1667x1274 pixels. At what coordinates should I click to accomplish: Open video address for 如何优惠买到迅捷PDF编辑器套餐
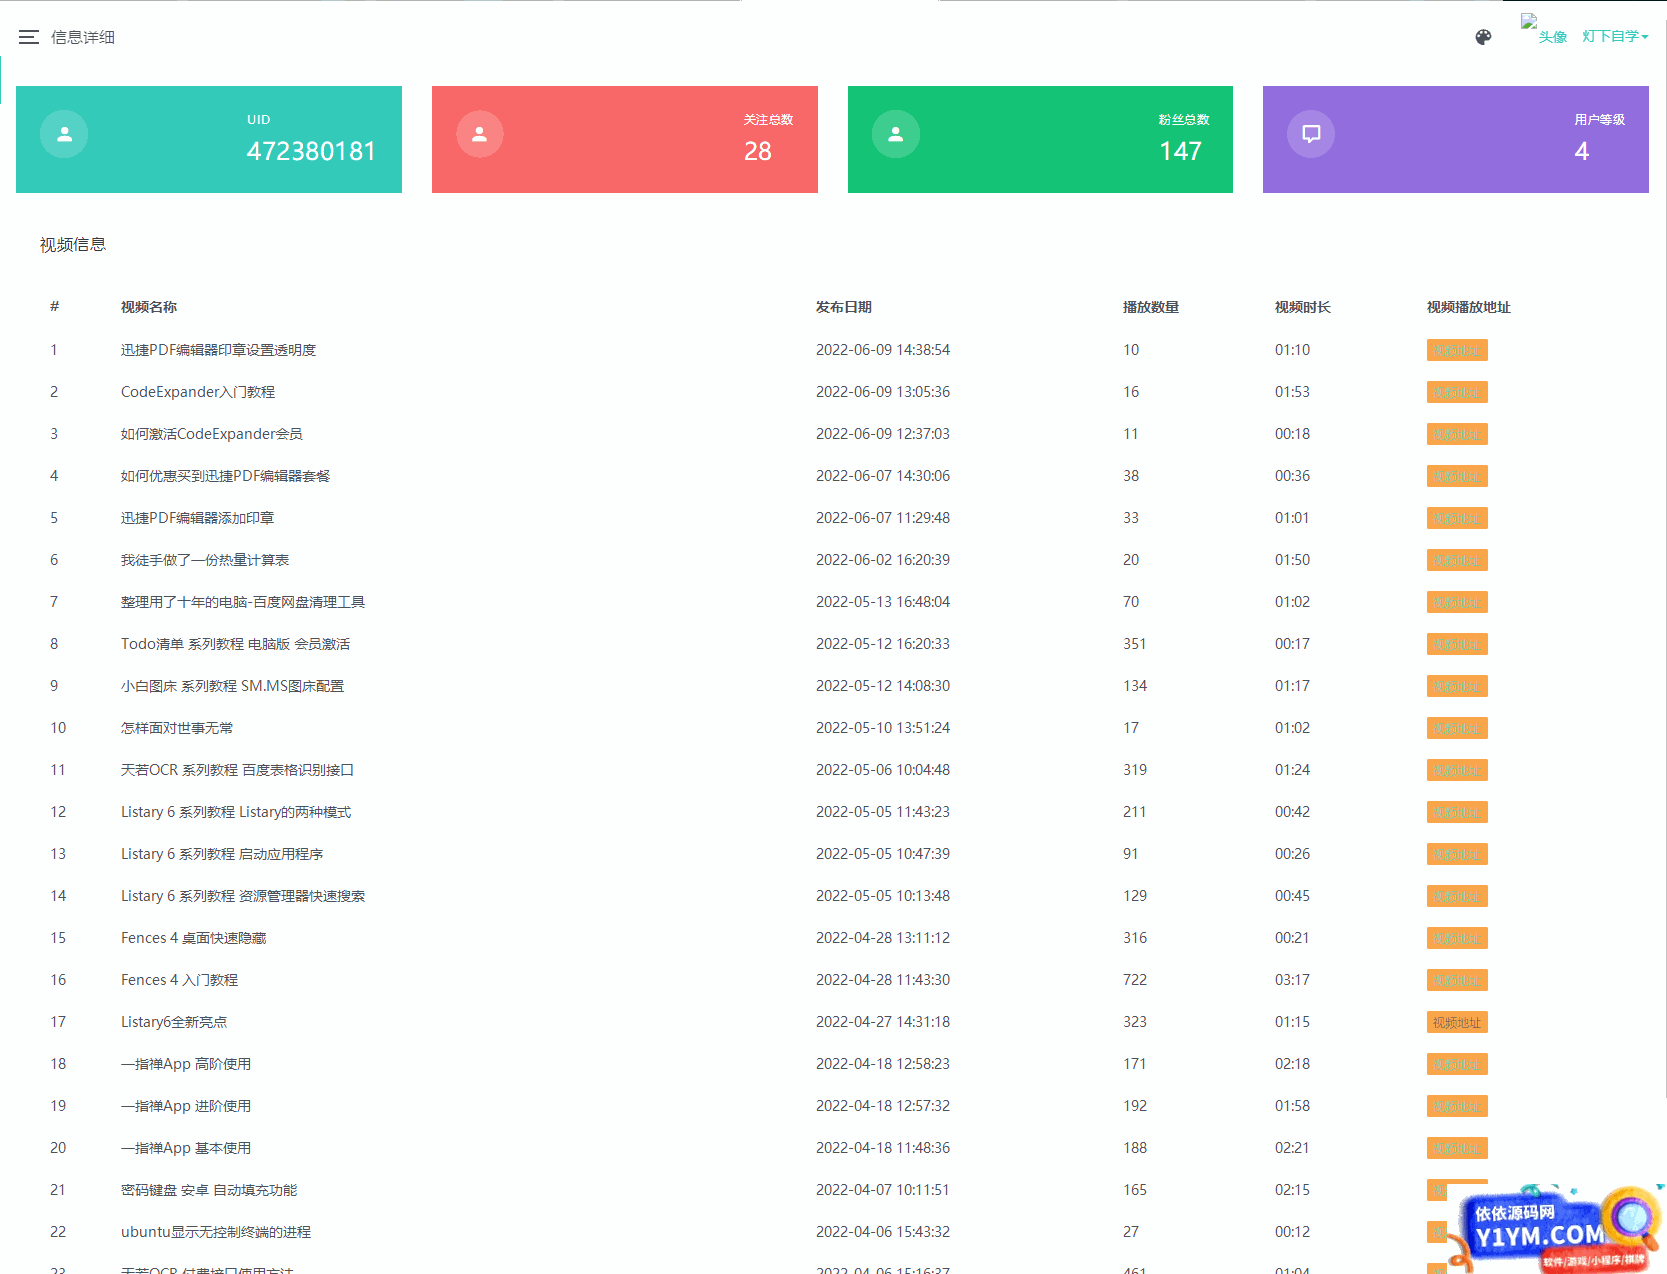1457,476
